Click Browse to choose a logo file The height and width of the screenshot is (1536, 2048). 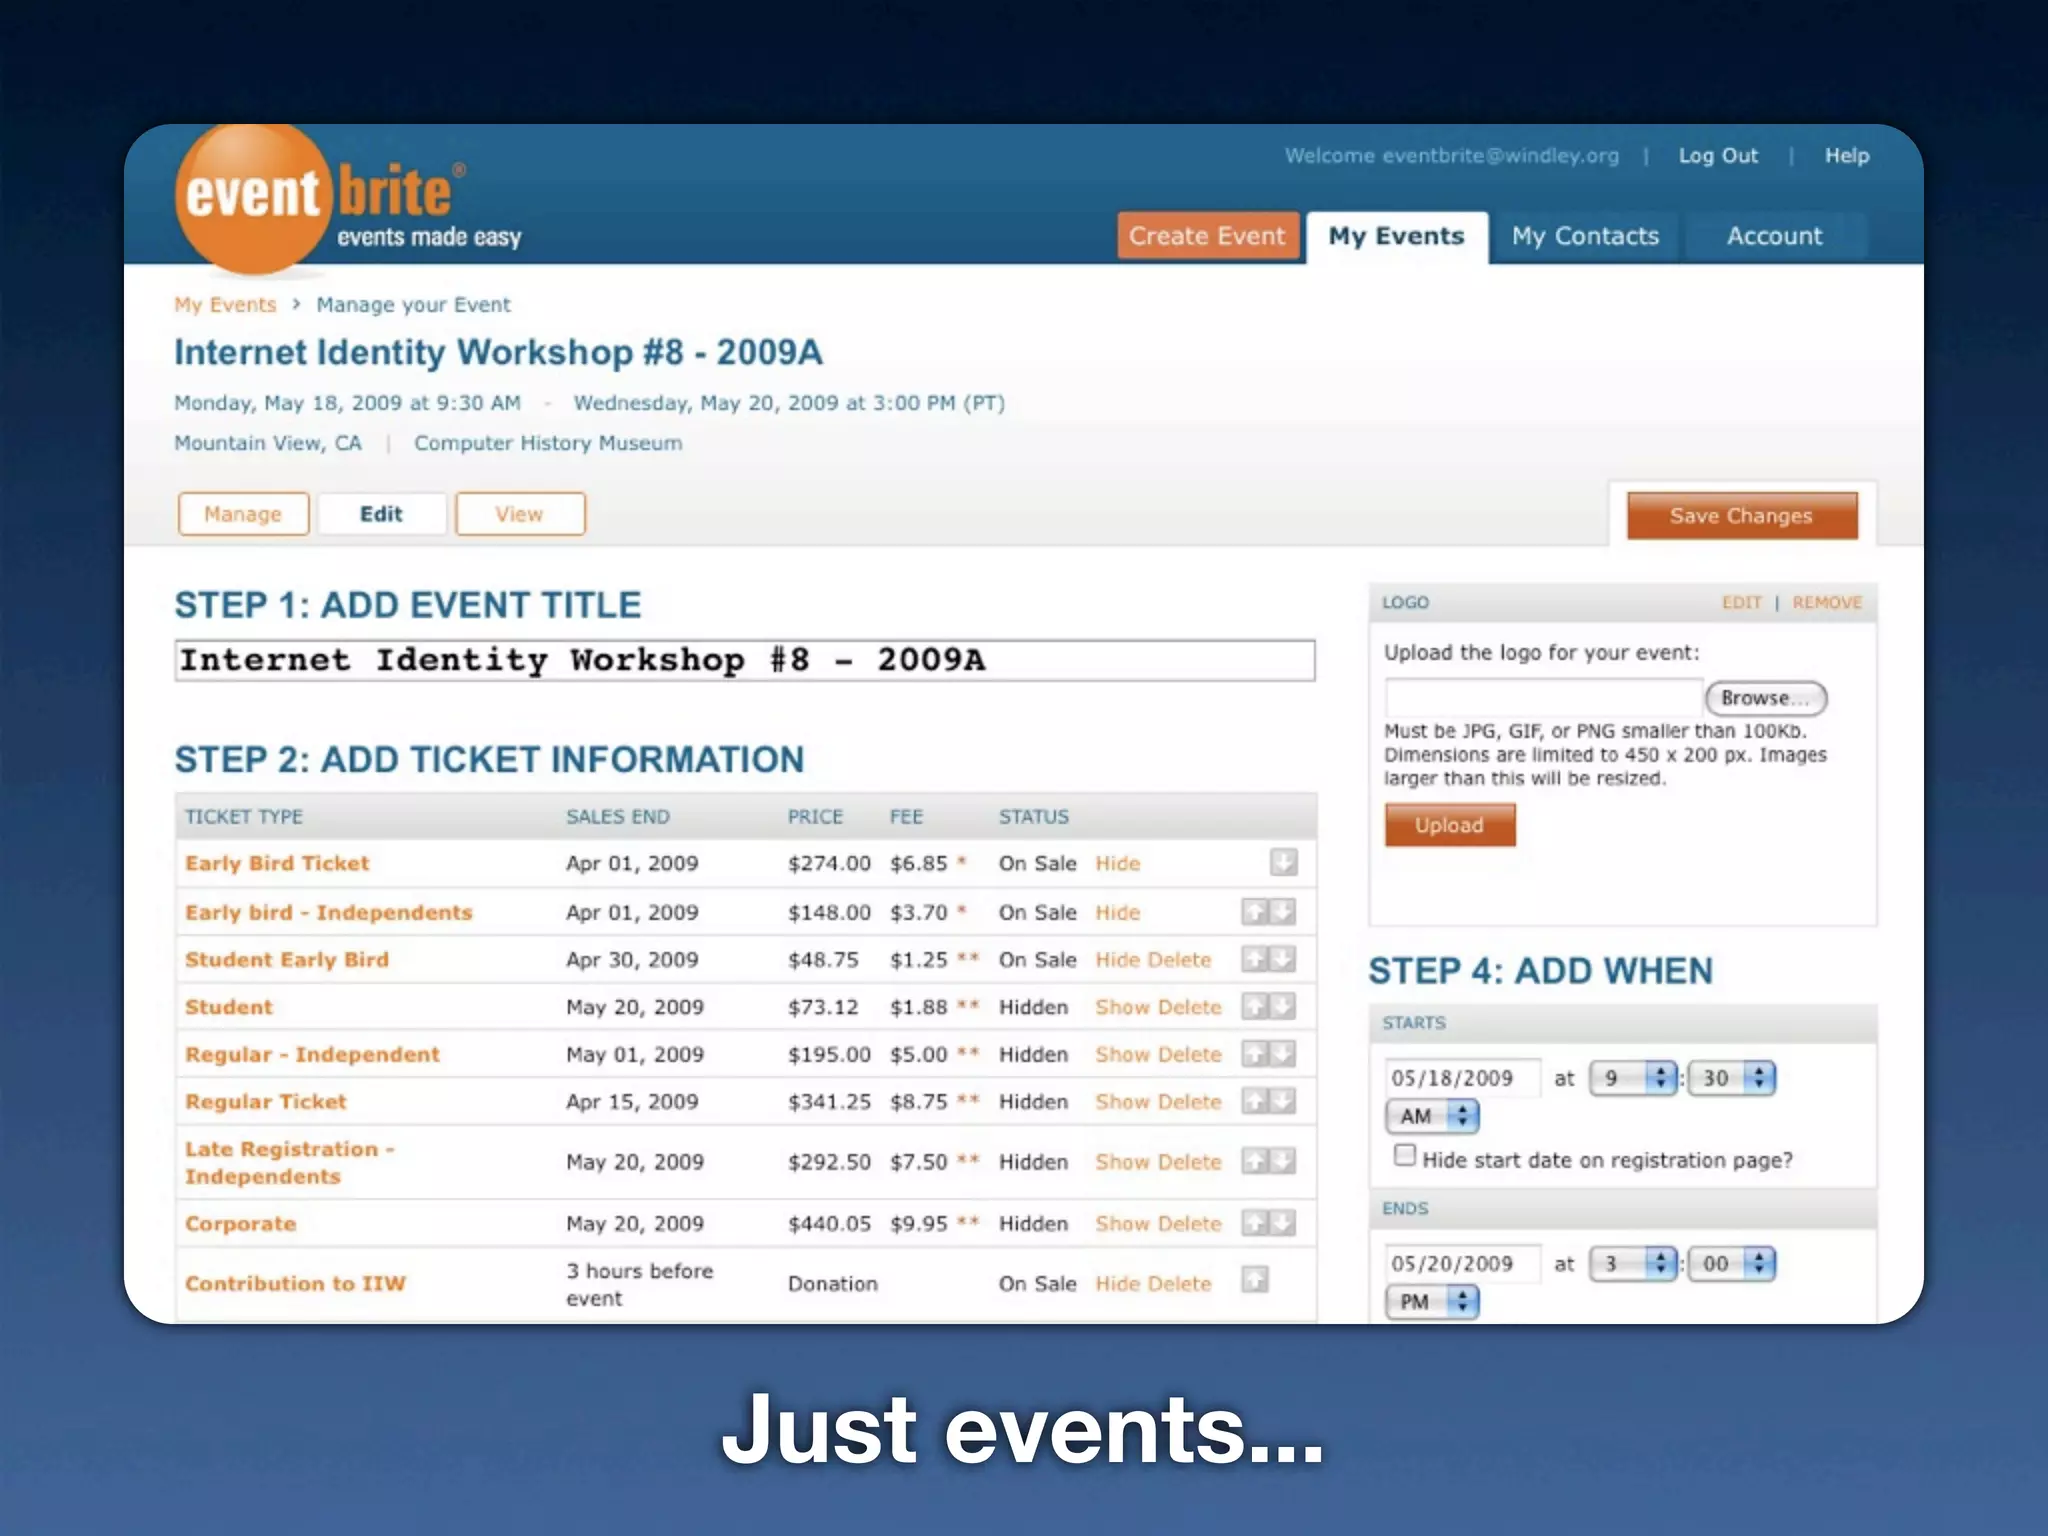tap(1766, 698)
